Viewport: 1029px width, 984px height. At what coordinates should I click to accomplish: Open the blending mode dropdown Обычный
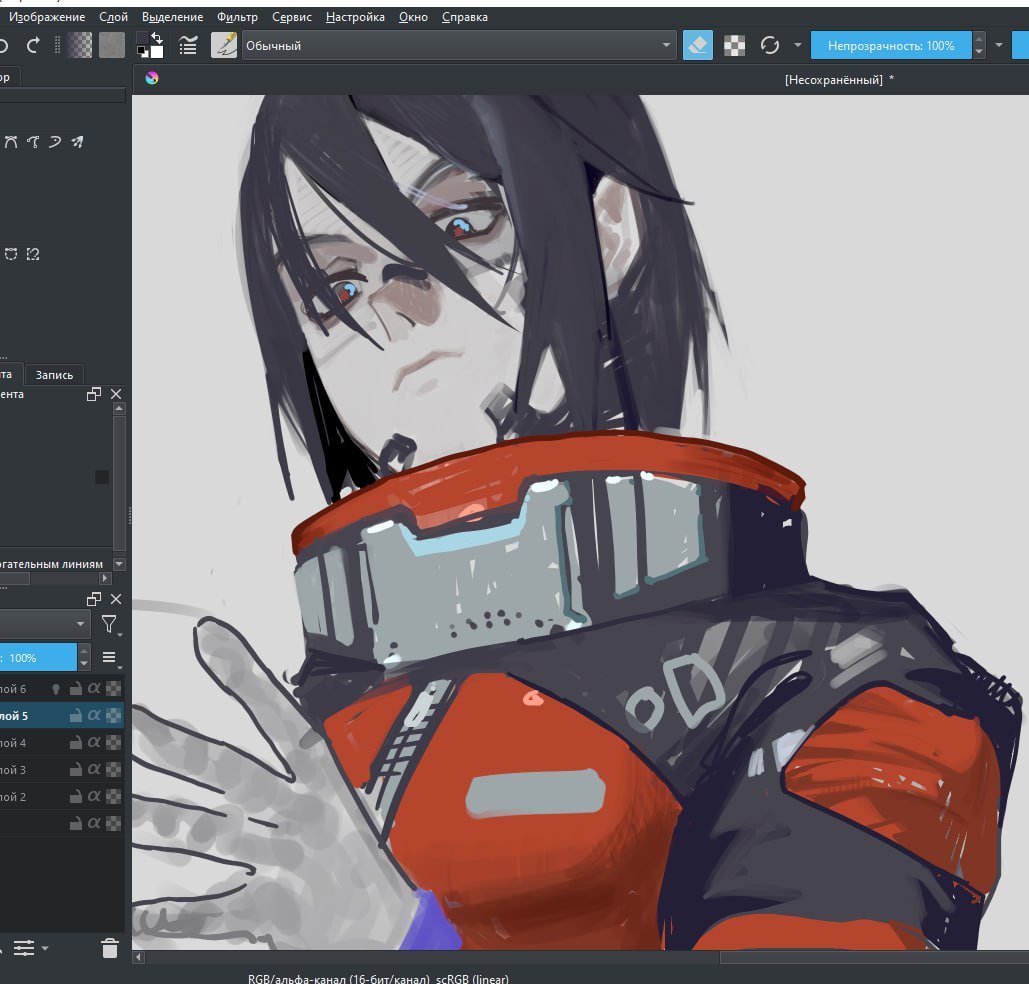point(459,45)
